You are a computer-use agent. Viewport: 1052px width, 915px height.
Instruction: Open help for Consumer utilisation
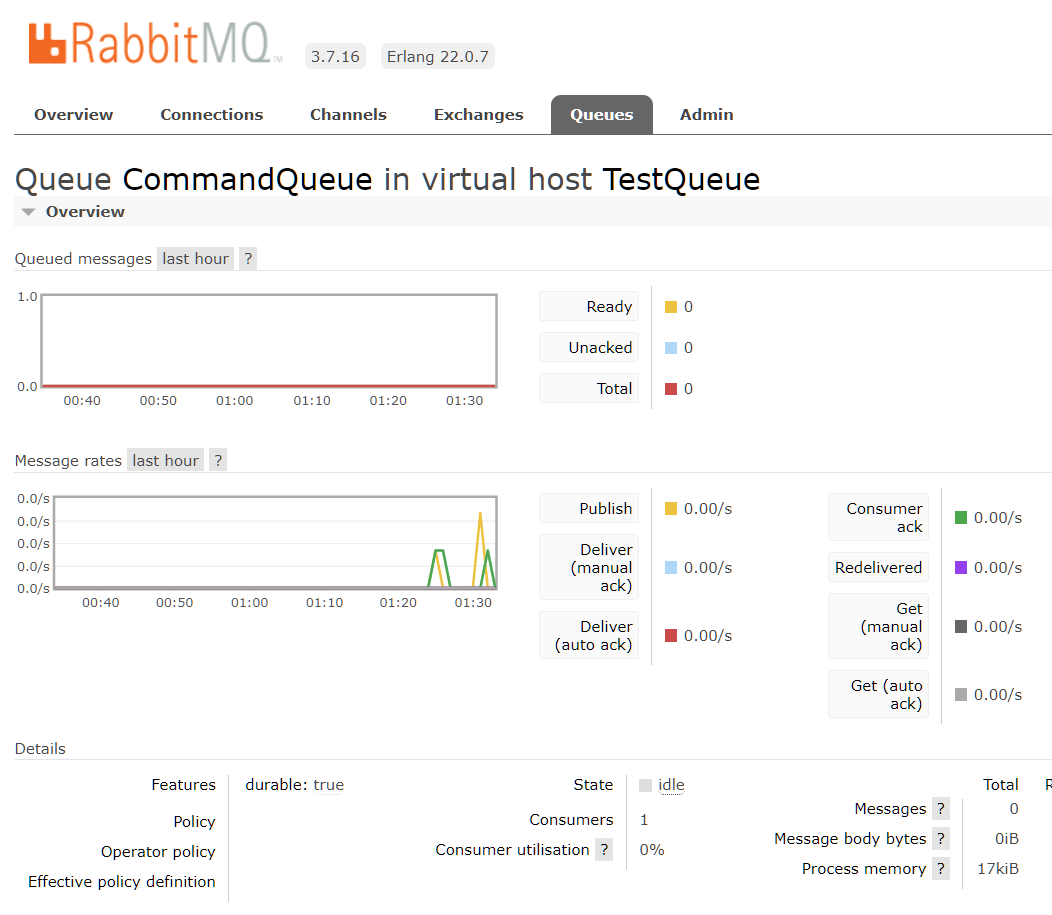604,850
